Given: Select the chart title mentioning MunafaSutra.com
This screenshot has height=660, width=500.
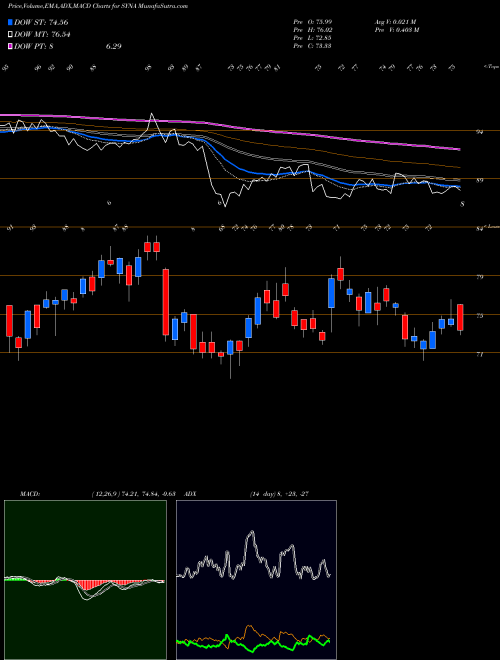Looking at the screenshot, I should pyautogui.click(x=98, y=6).
